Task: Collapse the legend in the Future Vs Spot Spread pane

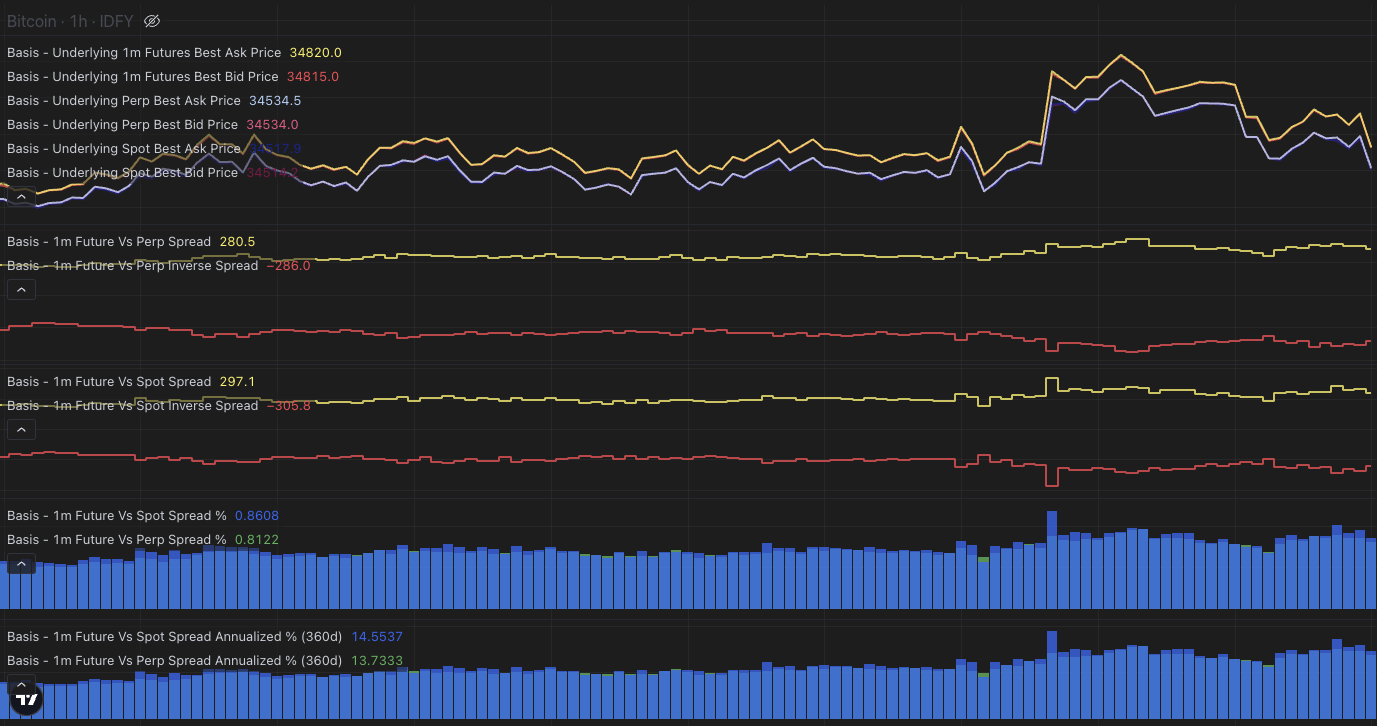Action: 21,430
